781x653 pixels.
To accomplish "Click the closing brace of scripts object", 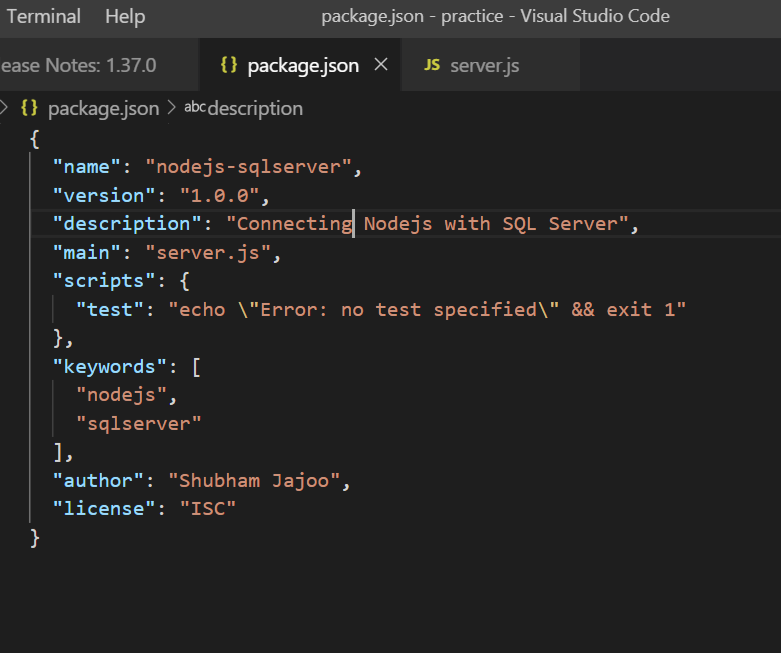I will 59,338.
